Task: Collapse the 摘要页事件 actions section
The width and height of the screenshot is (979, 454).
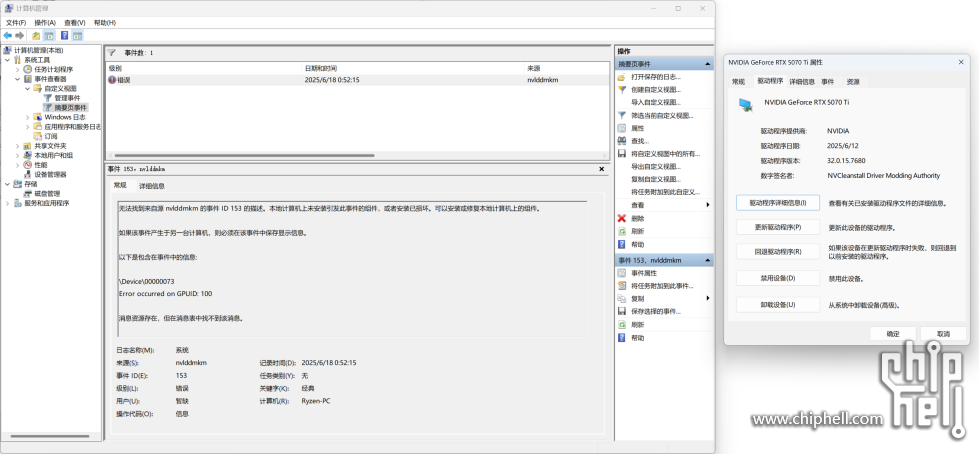Action: click(708, 64)
